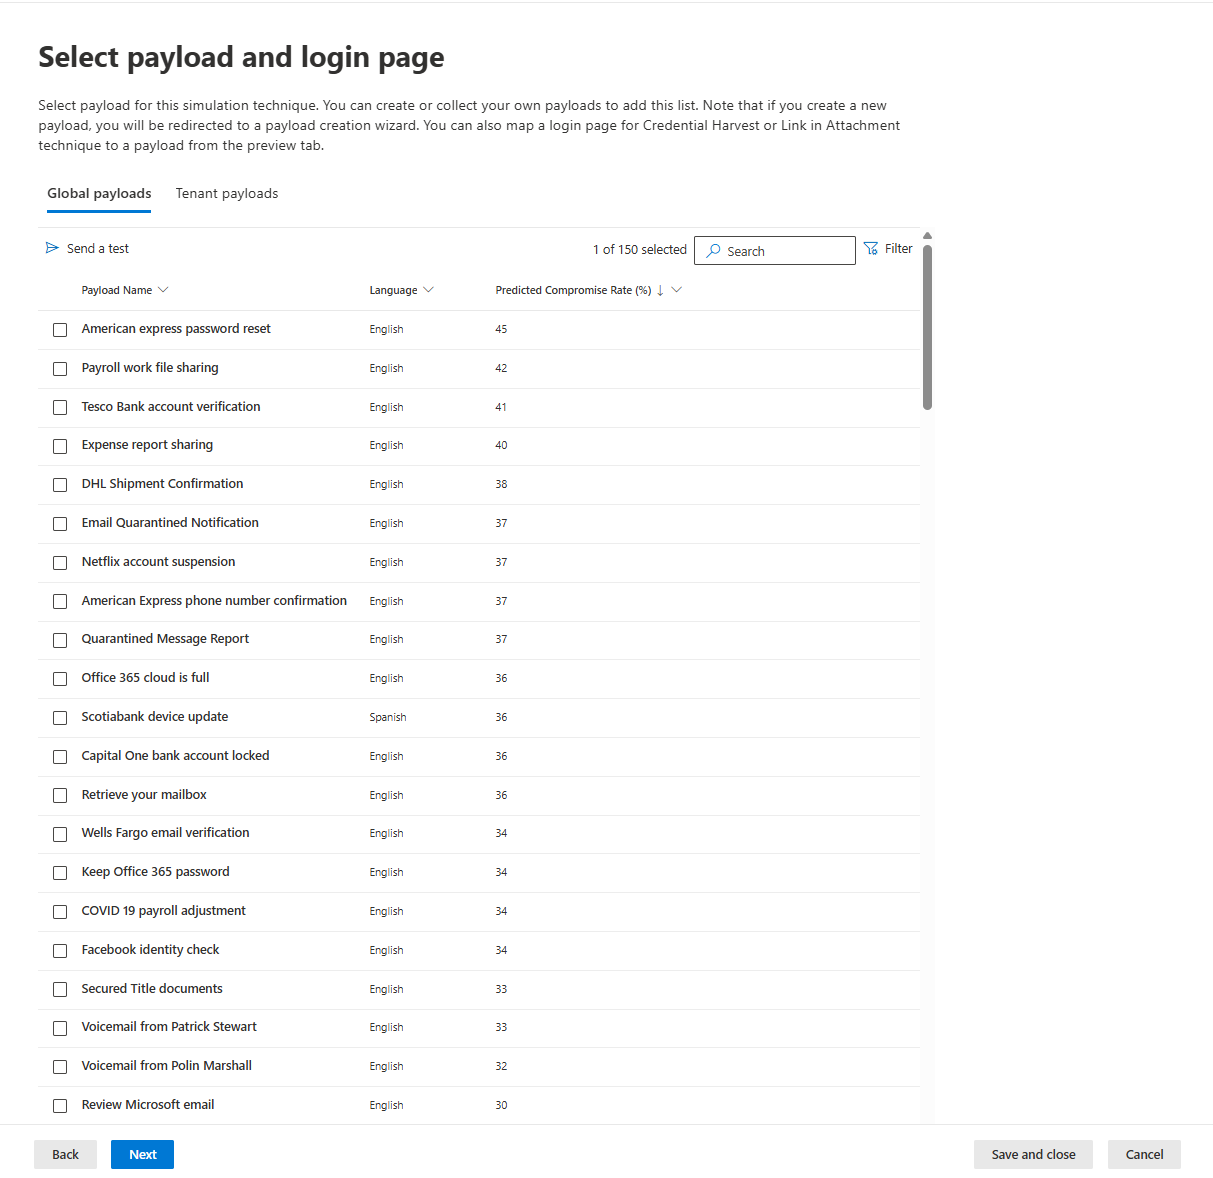Screen dimensions: 1213x1178
Task: Select the Global payloads tab
Action: point(99,193)
